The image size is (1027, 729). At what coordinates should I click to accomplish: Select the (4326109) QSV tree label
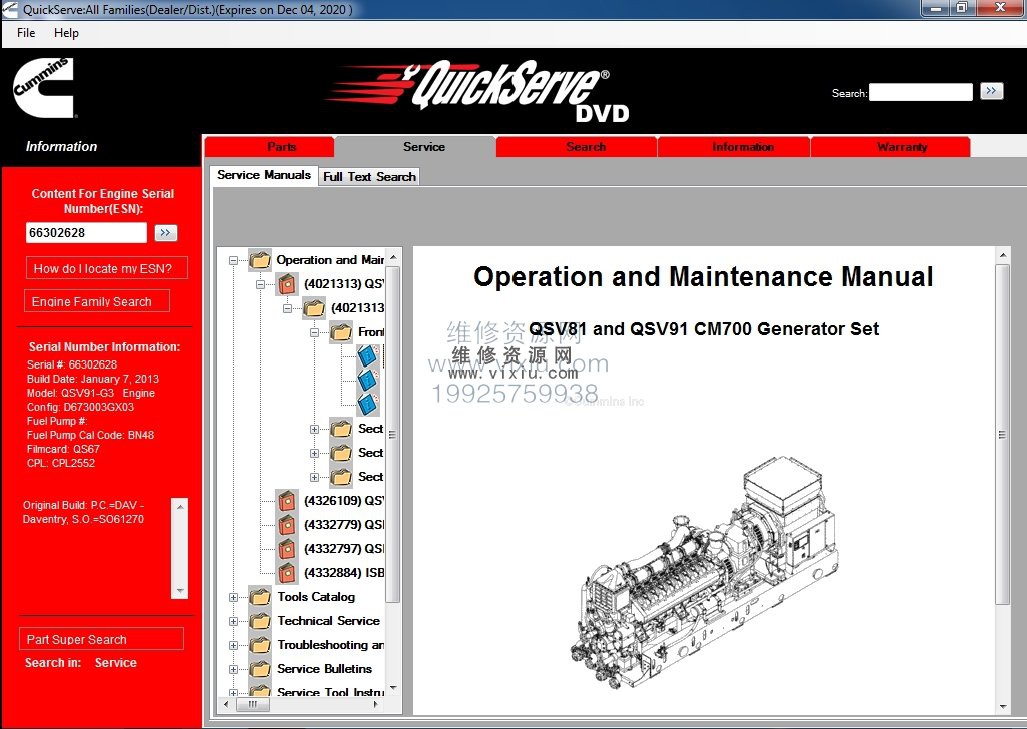pyautogui.click(x=344, y=500)
